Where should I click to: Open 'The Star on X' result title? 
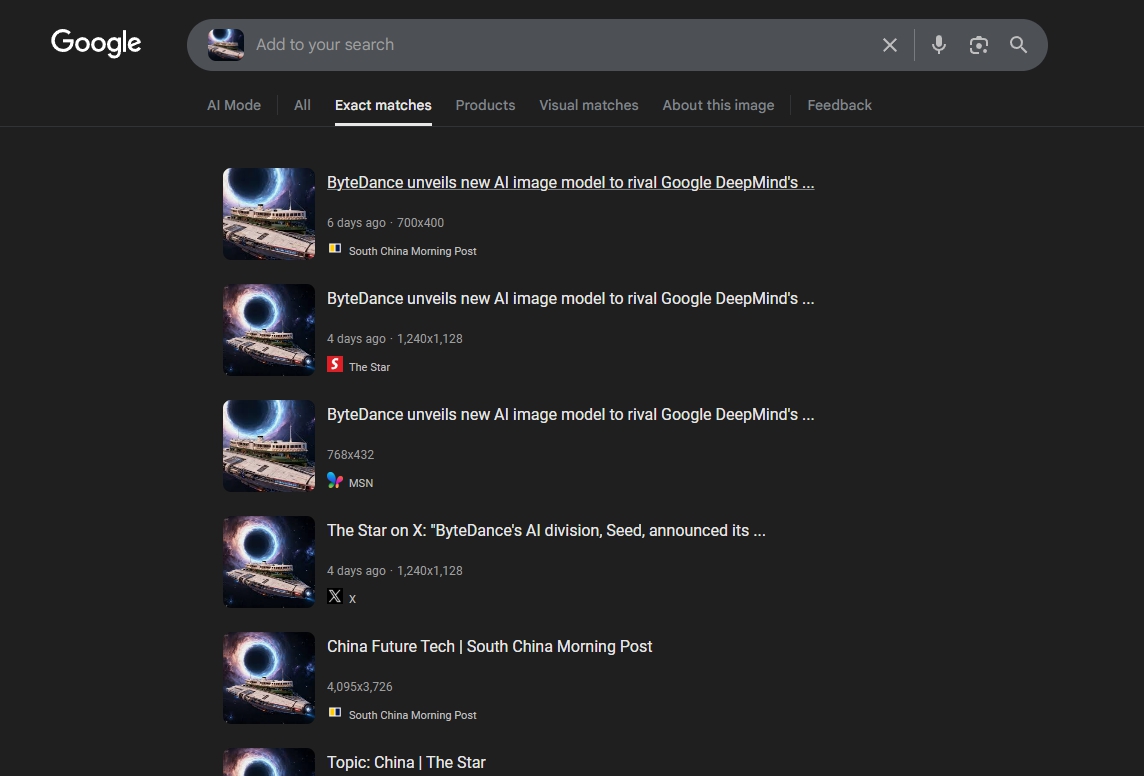tap(546, 530)
